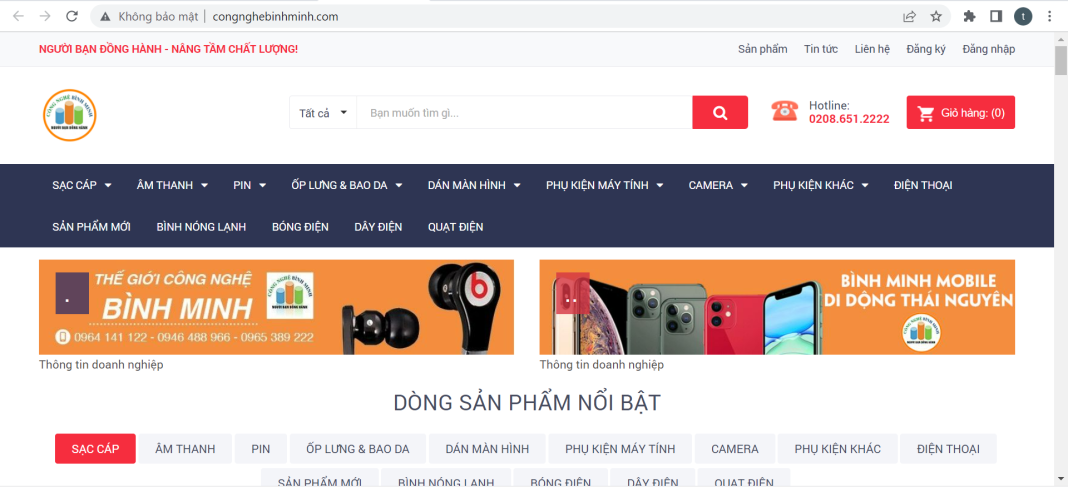Screen dimensions: 1068x487
Task: Bookmark this page with star icon
Action: (937, 16)
